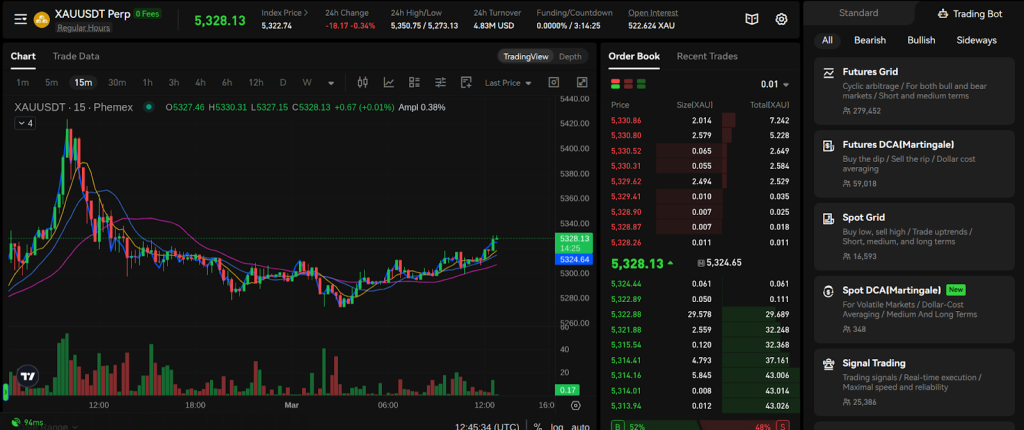Screen dimensions: 1024x430
Task: Open the settings gear in top header
Action: (781, 19)
